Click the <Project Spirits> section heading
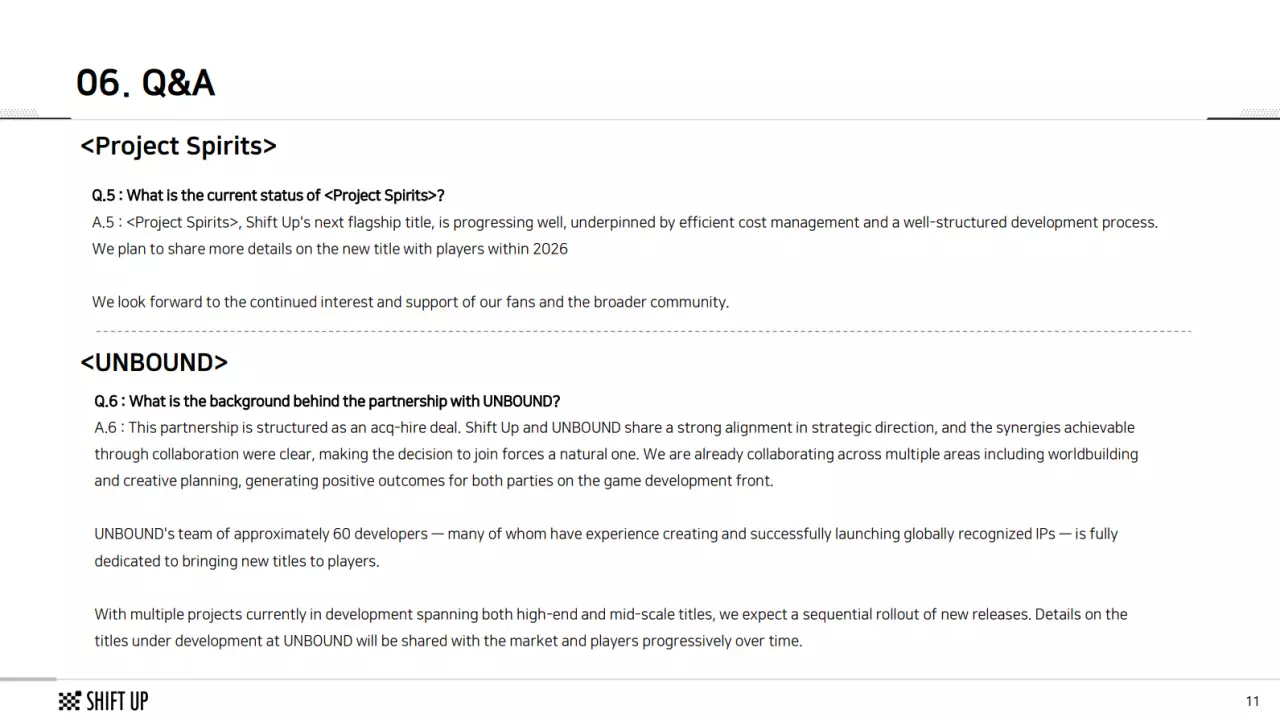This screenshot has width=1280, height=722. [178, 146]
